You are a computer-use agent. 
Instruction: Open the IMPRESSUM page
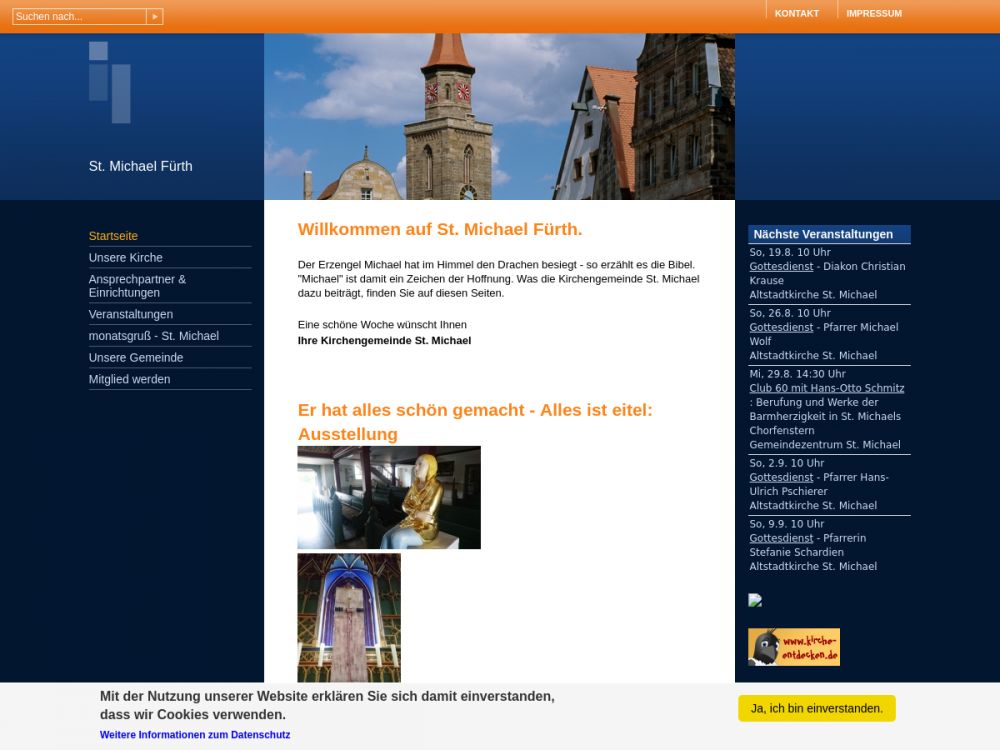pyautogui.click(x=873, y=14)
